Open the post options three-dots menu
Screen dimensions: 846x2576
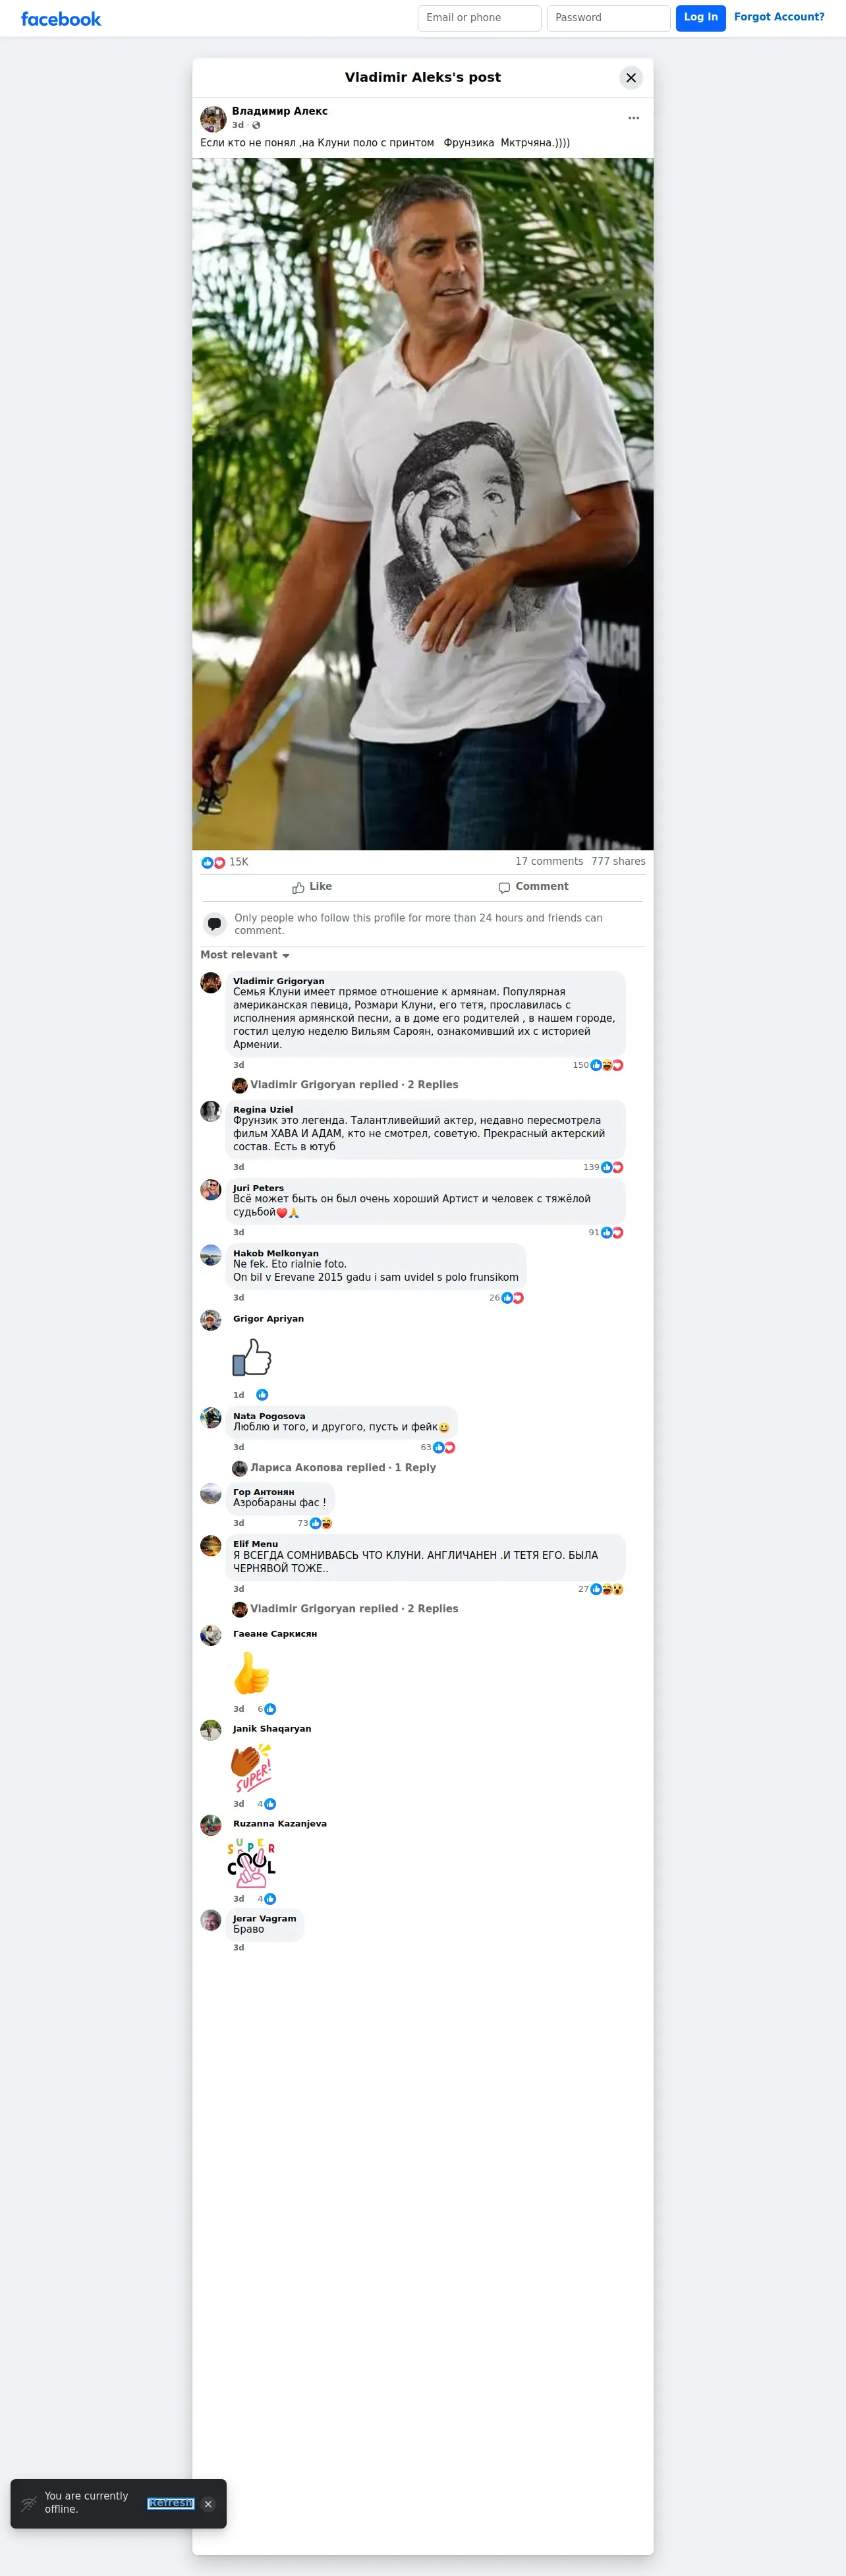click(633, 118)
